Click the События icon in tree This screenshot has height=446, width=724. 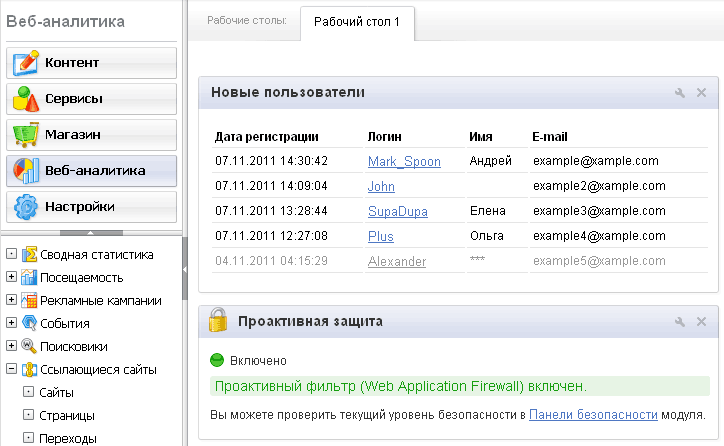click(x=30, y=323)
